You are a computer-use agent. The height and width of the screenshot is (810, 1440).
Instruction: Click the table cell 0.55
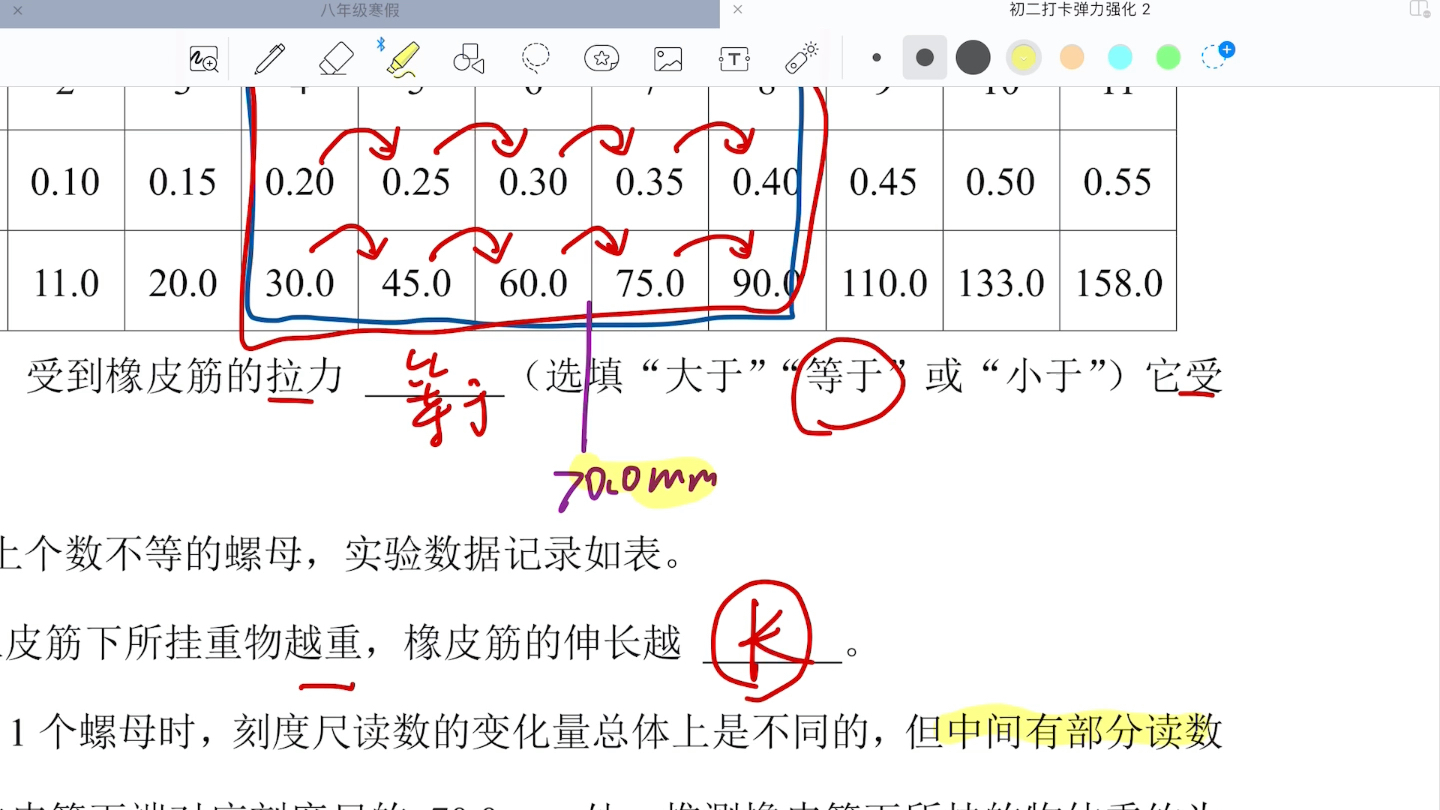[x=1117, y=182]
